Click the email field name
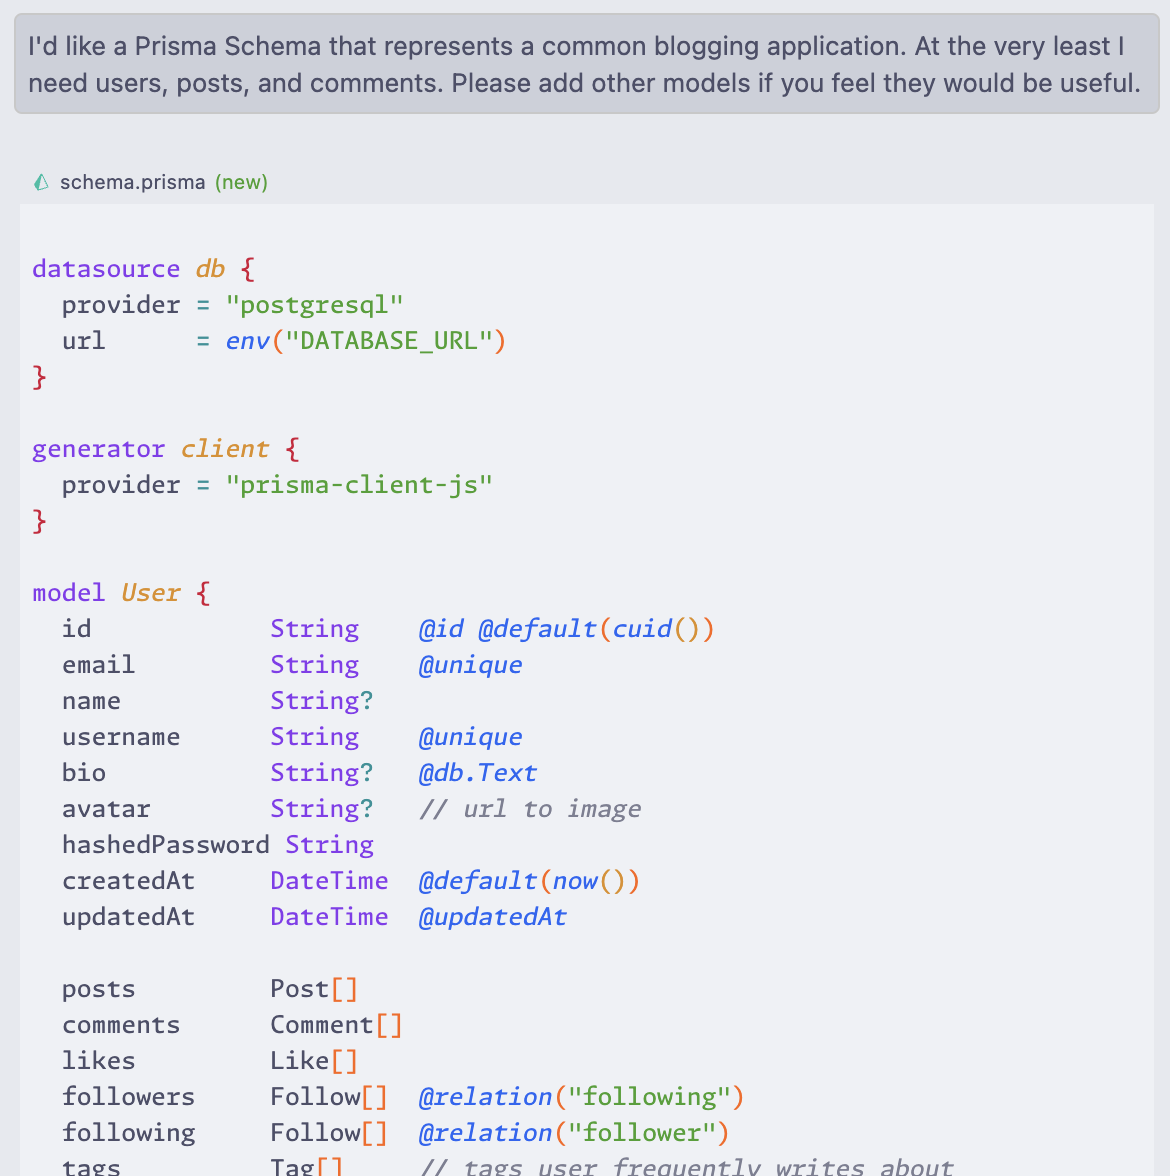 click(x=98, y=665)
